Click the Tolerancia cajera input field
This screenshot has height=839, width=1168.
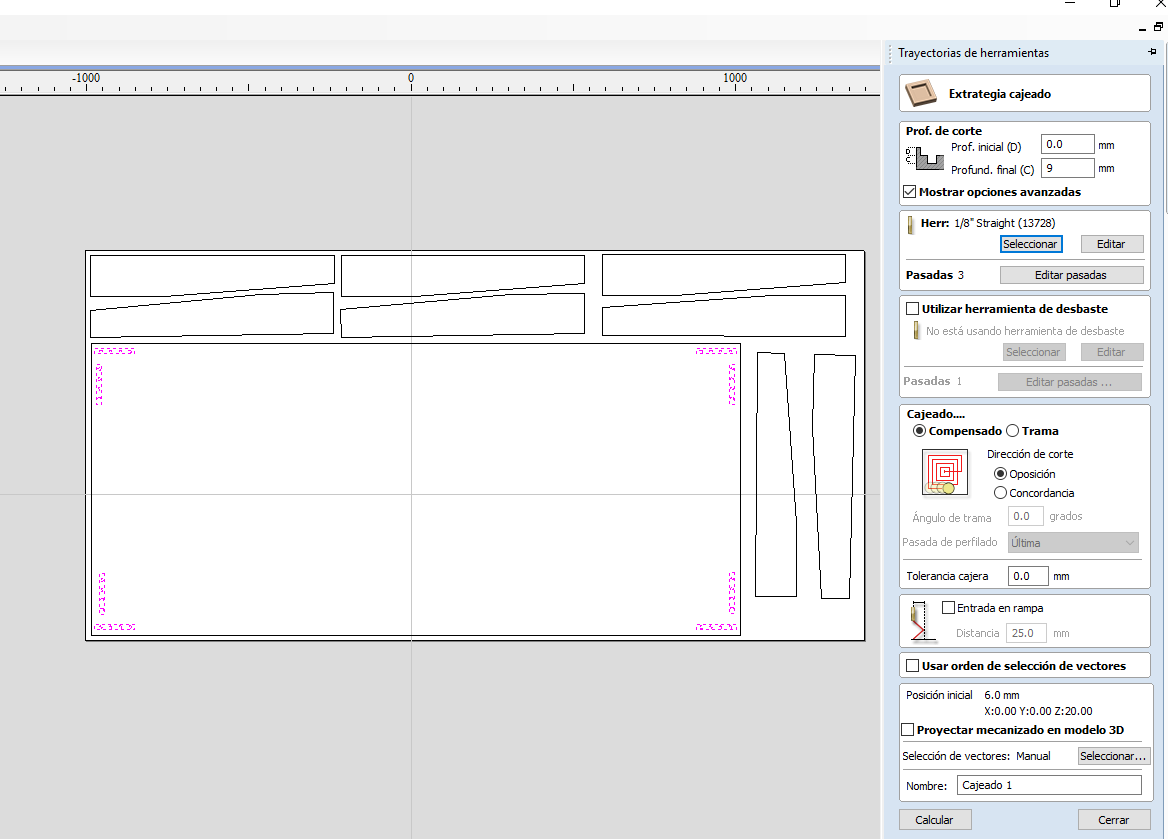point(1027,576)
